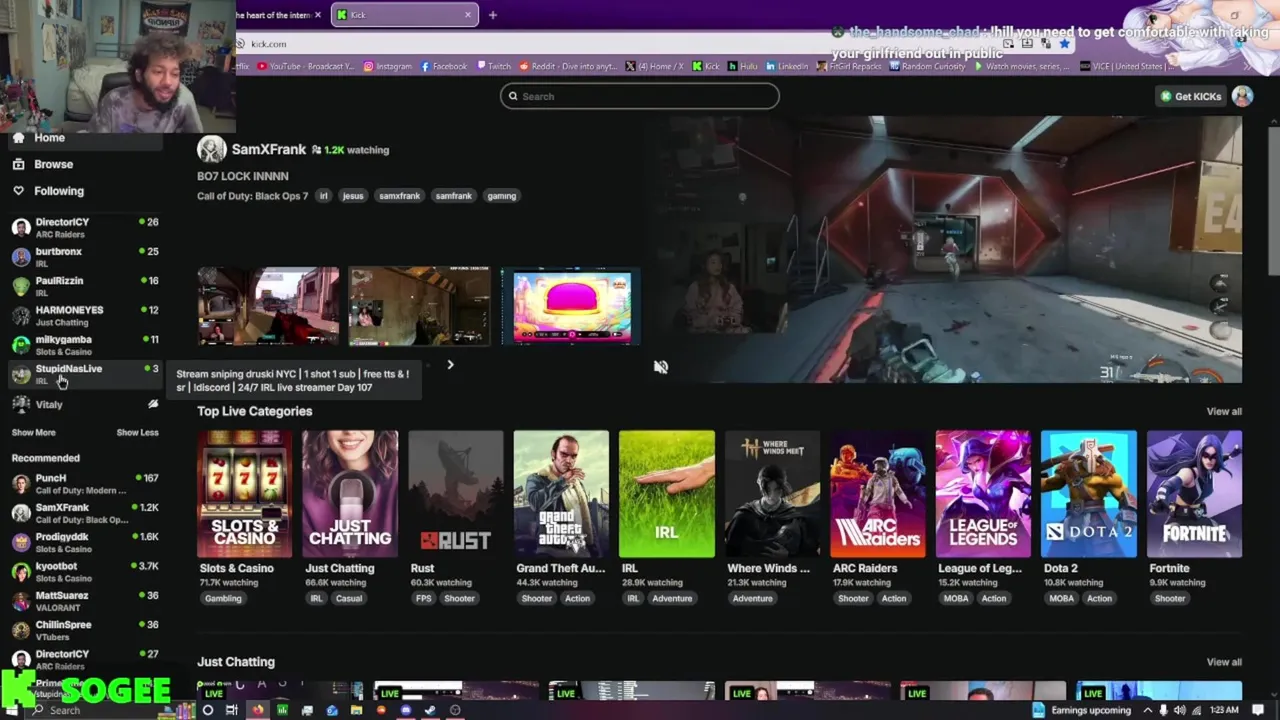Open SamXFrank featured streamer avatar
This screenshot has height=720, width=1280.
211,150
